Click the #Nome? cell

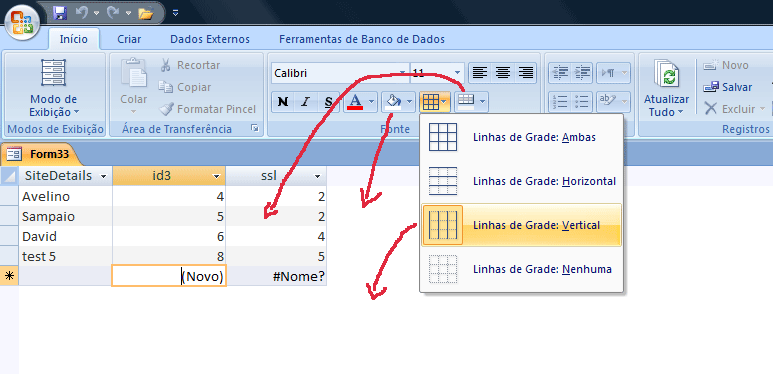(x=276, y=277)
